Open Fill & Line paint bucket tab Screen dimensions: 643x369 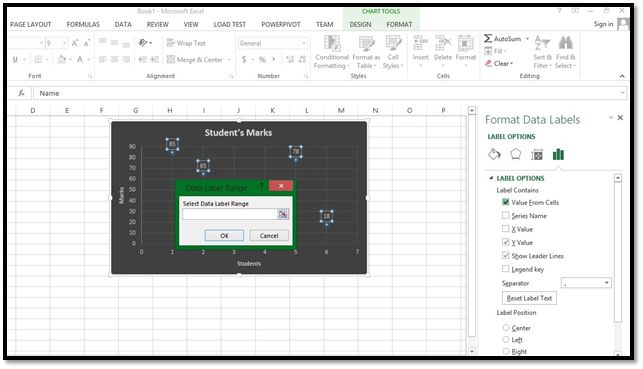494,155
